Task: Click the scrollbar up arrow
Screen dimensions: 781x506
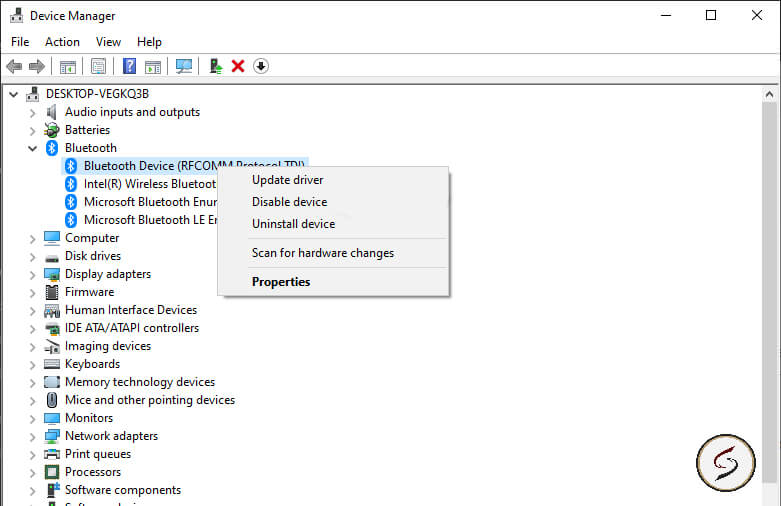Action: pos(769,94)
